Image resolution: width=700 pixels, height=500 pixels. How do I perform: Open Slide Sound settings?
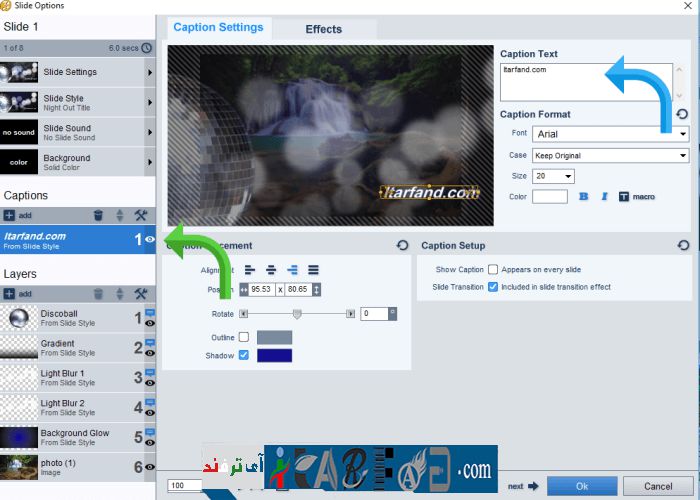coord(78,132)
